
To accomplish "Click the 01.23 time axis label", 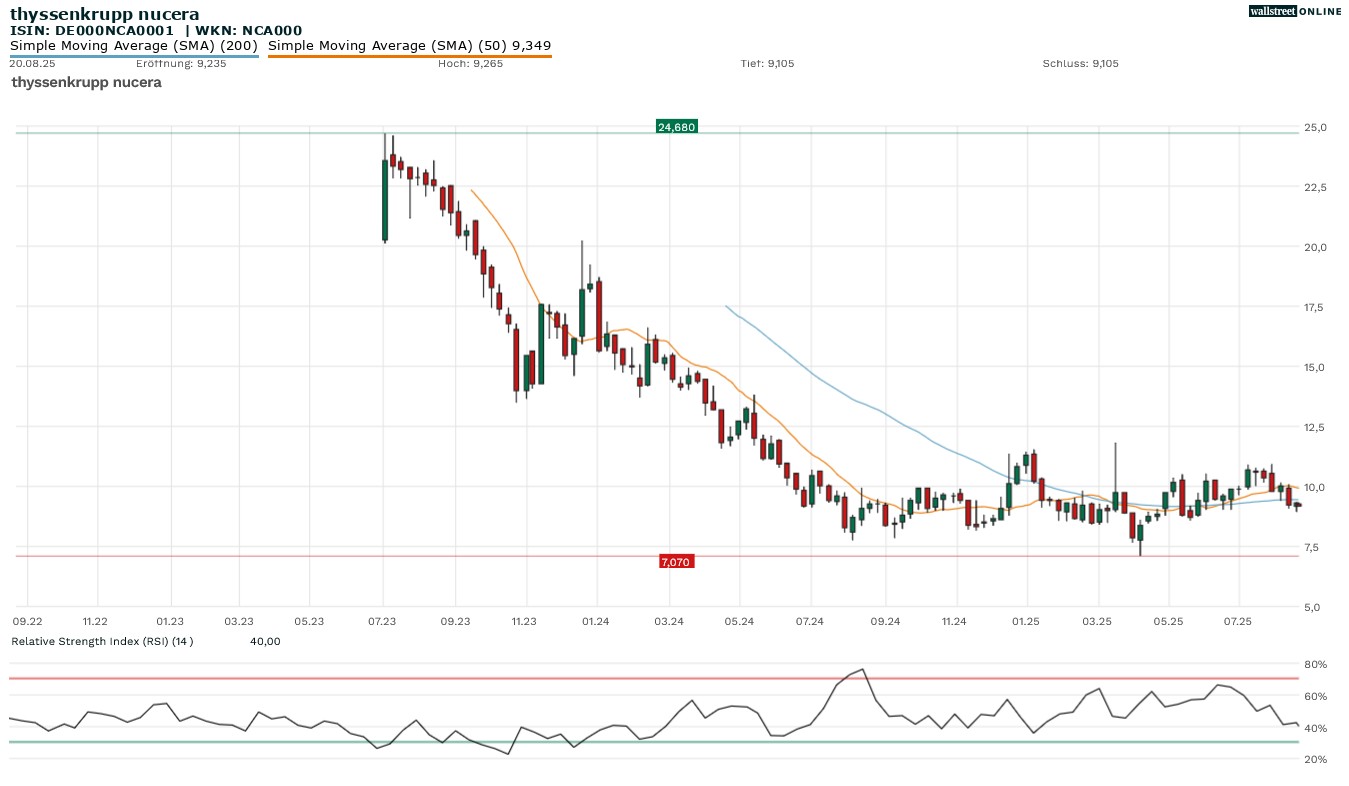I will tap(170, 621).
